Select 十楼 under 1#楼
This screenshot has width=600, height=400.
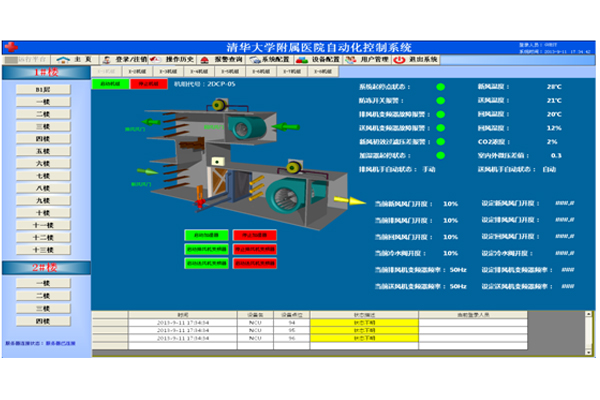point(43,213)
